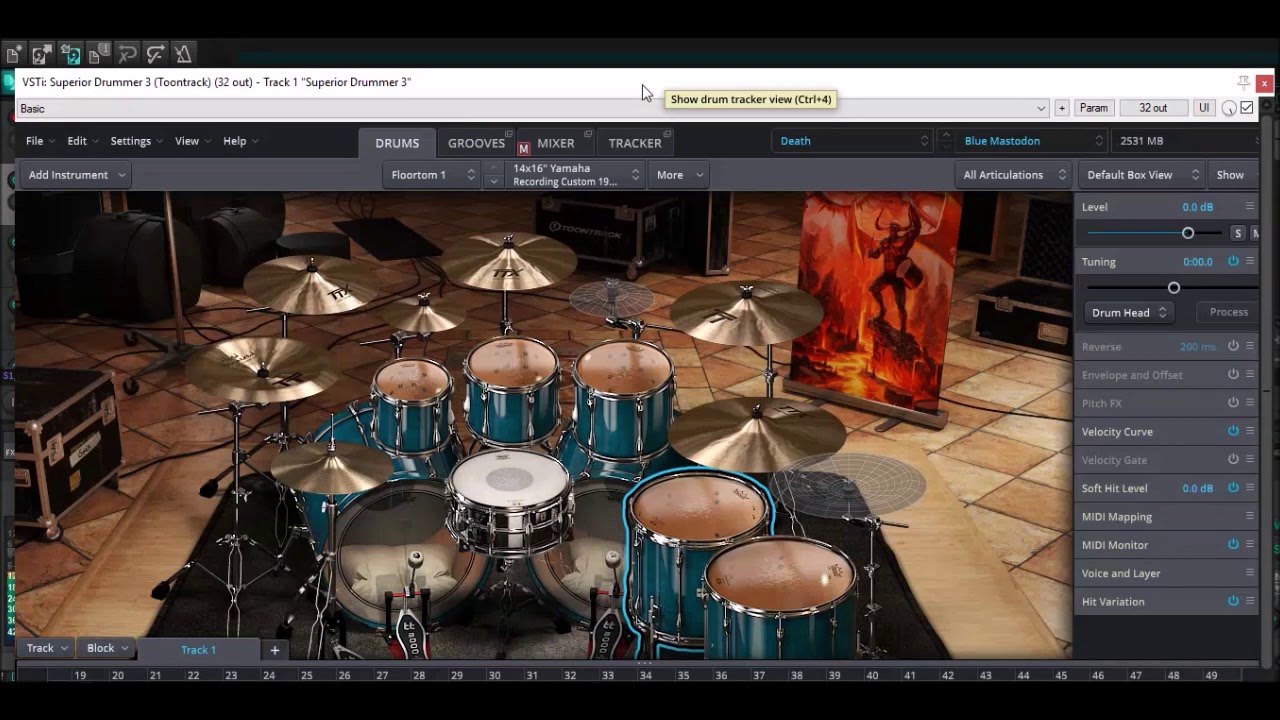
Task: Enable the Velocity Gate power button
Action: [x=1233, y=459]
